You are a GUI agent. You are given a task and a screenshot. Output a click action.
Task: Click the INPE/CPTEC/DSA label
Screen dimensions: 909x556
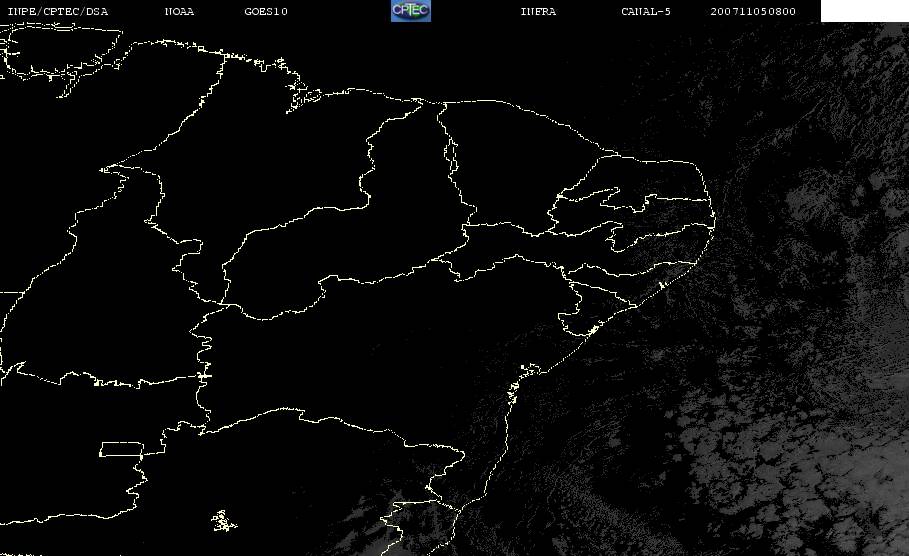click(57, 12)
